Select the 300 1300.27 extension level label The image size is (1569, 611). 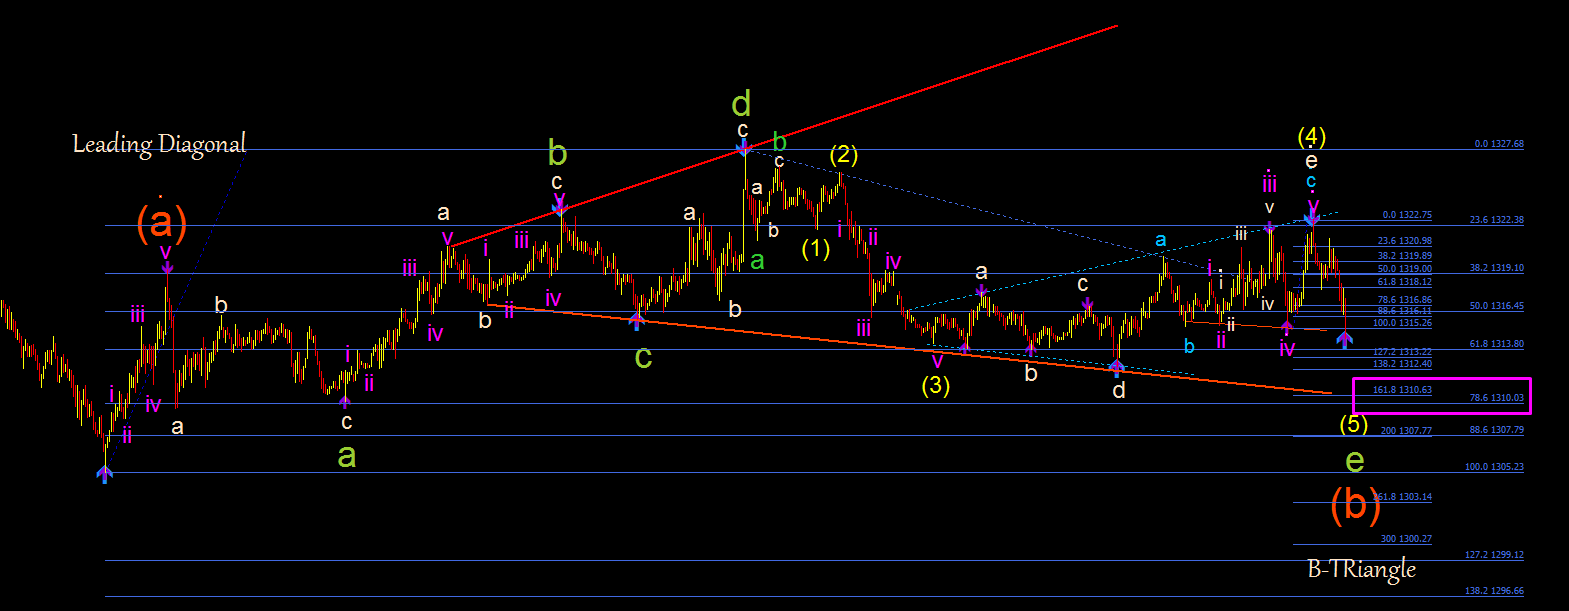(x=1406, y=539)
